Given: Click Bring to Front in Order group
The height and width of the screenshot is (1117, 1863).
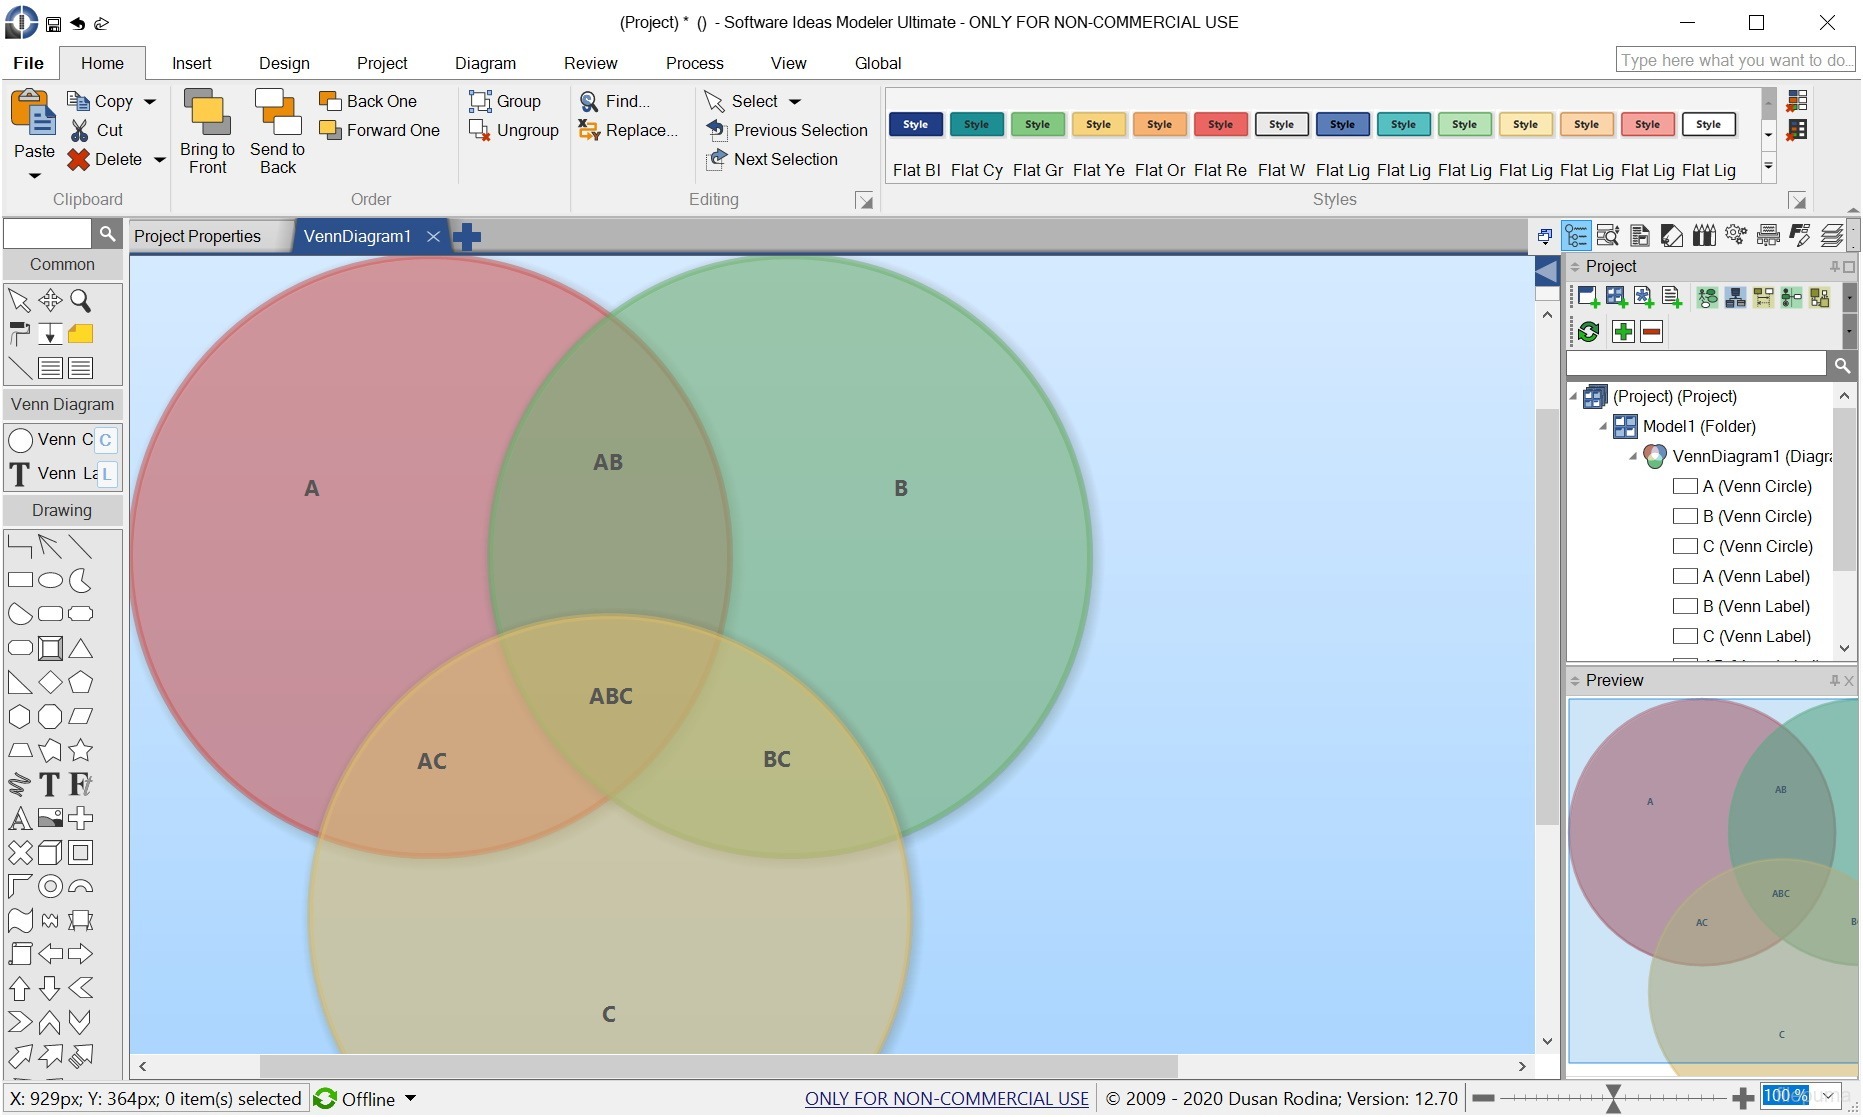Looking at the screenshot, I should [206, 130].
